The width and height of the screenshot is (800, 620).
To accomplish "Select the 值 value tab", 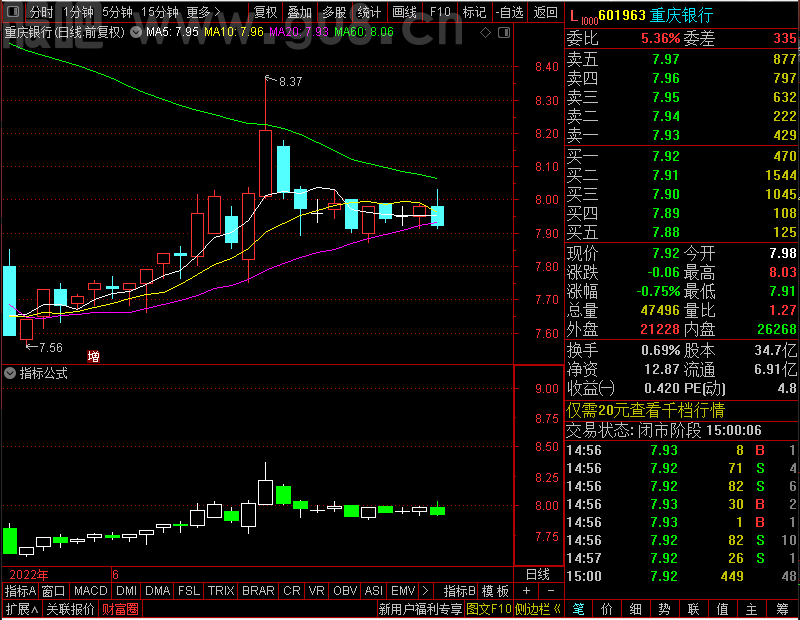I will pyautogui.click(x=722, y=609).
